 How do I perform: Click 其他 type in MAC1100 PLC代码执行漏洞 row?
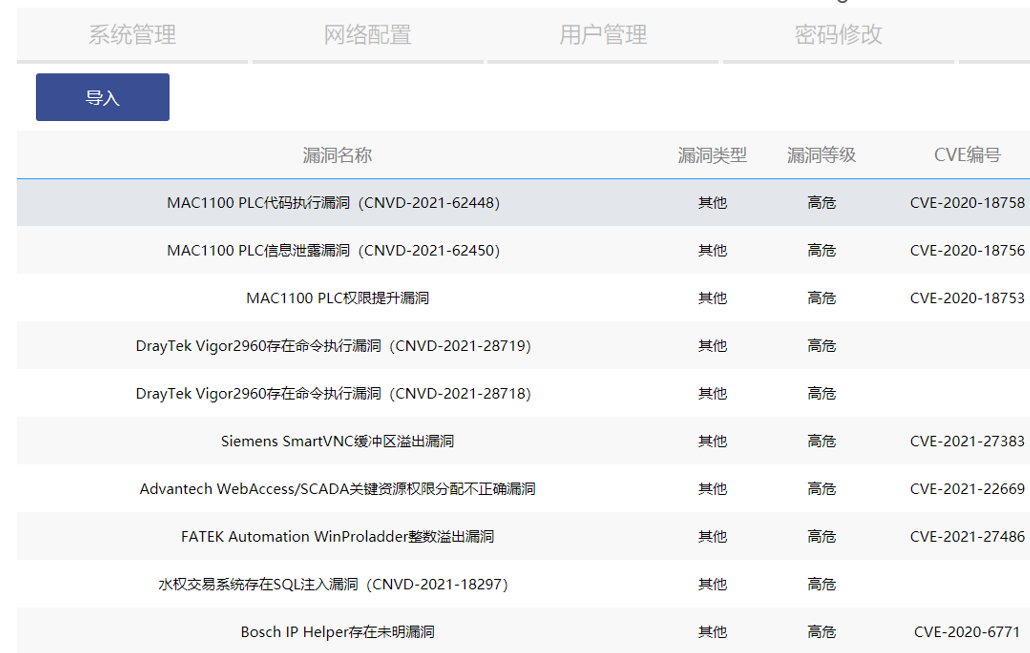(x=712, y=203)
